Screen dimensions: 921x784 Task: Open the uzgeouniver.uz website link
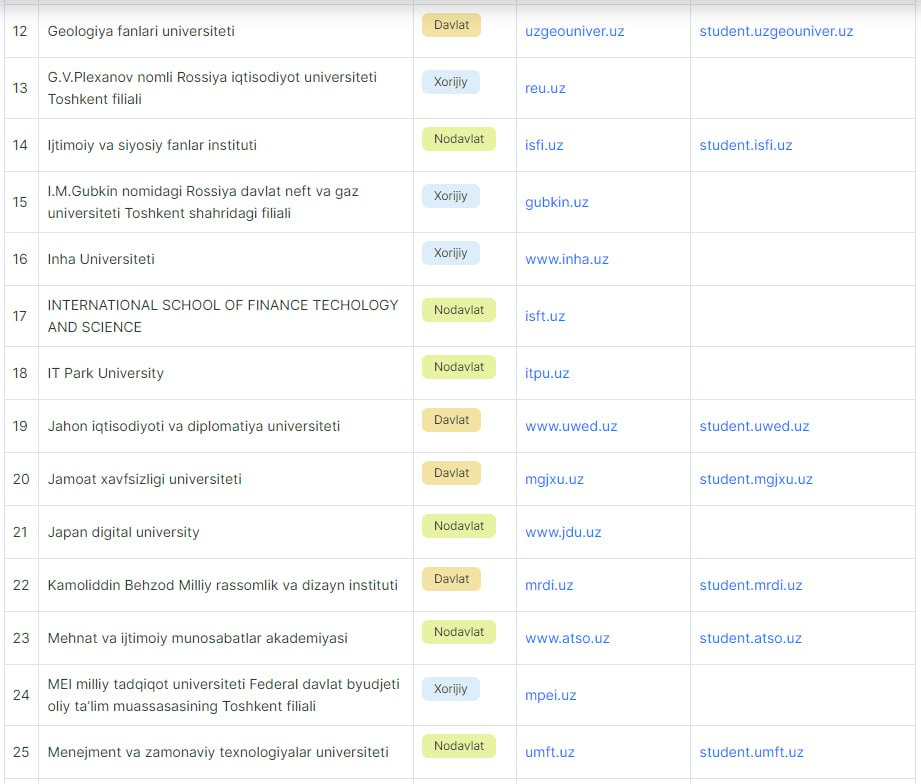point(574,31)
